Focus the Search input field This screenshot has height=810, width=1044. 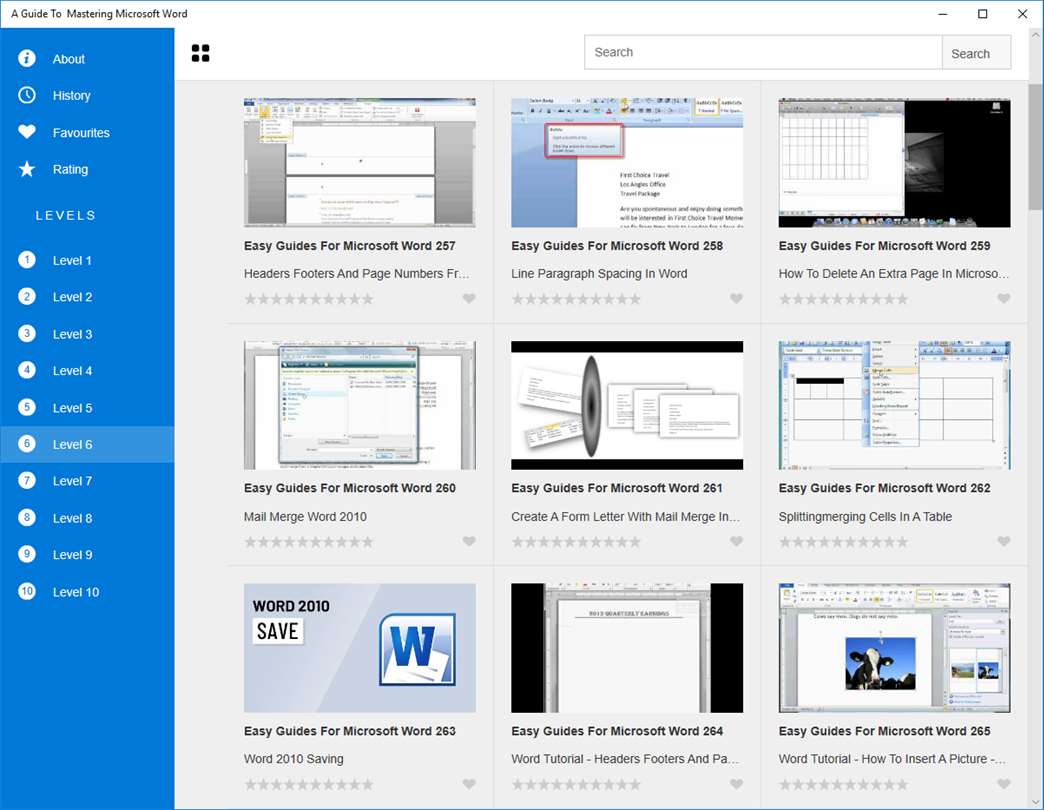pos(763,53)
